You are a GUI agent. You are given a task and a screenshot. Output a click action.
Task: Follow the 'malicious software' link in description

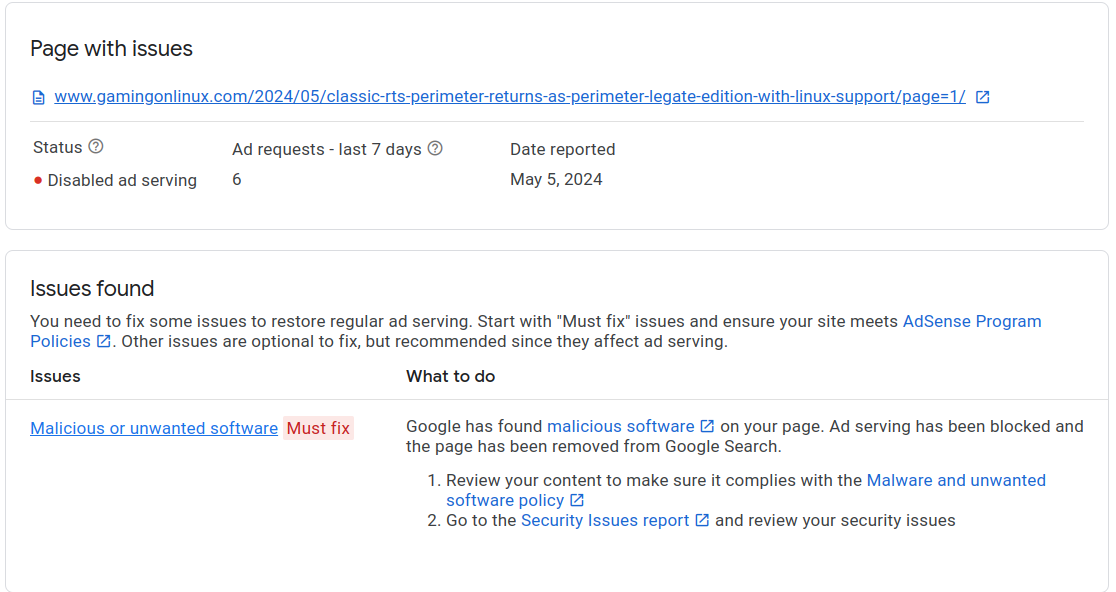[620, 426]
